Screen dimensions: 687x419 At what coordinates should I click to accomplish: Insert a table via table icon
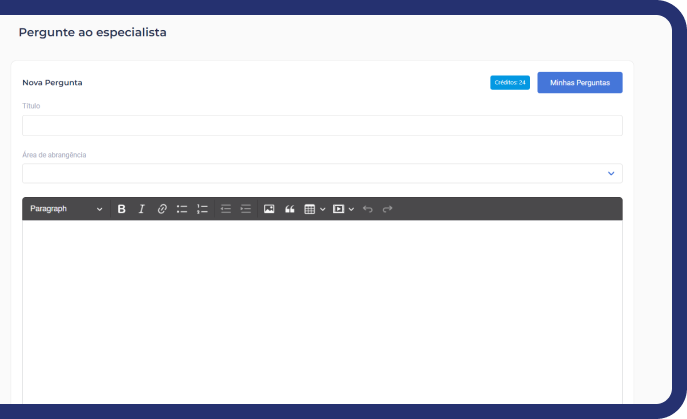click(x=310, y=209)
